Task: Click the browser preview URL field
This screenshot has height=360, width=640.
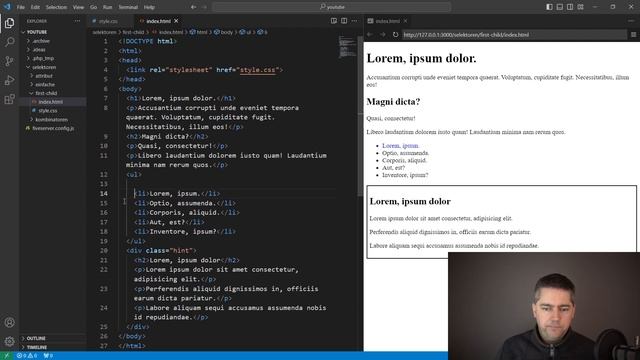Action: pyautogui.click(x=514, y=35)
